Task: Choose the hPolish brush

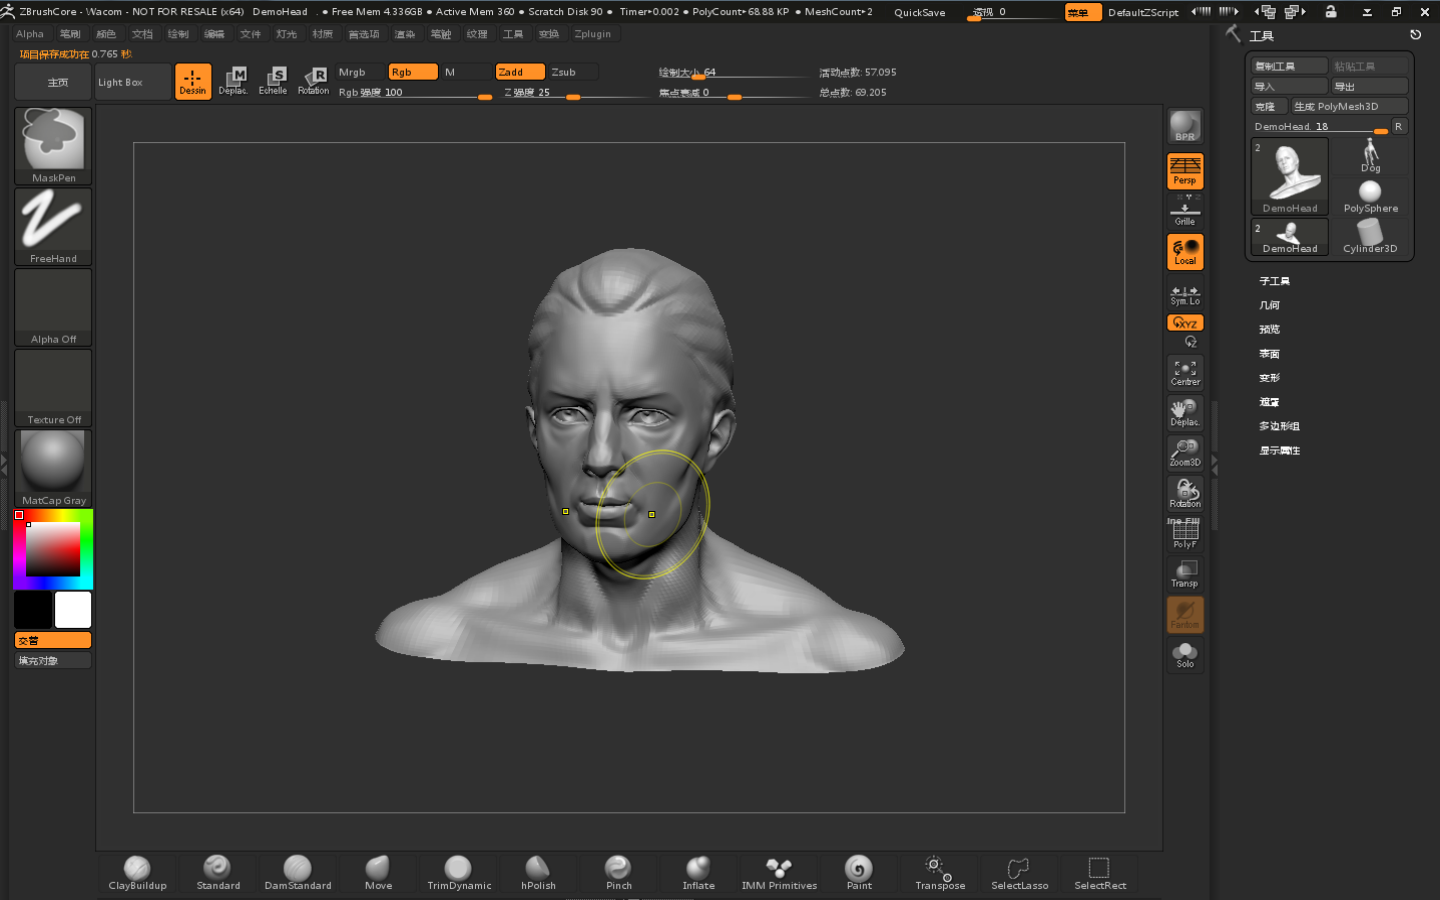Action: click(538, 872)
